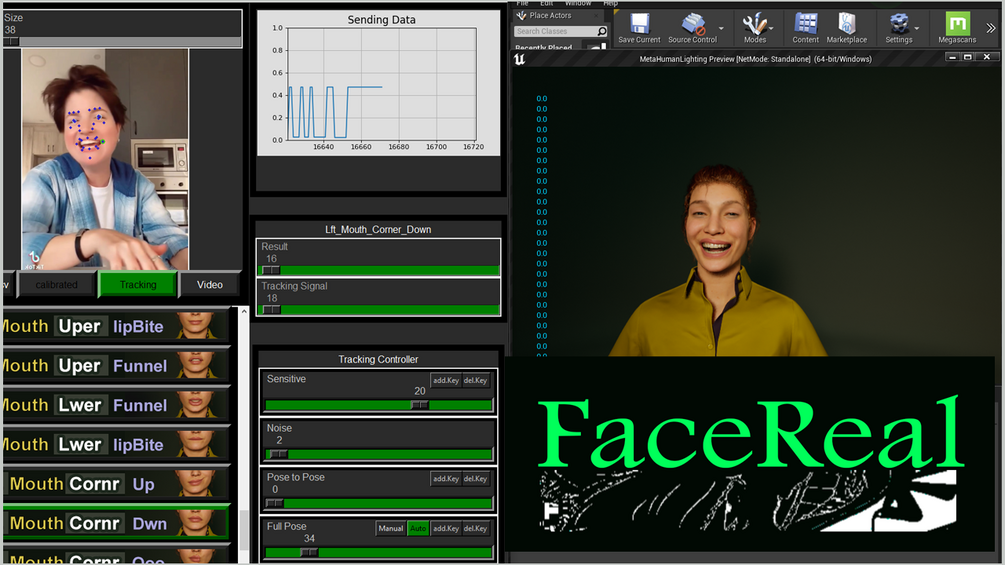Click the Tracking Controller header label
Viewport: 1005px width, 565px height.
point(378,359)
